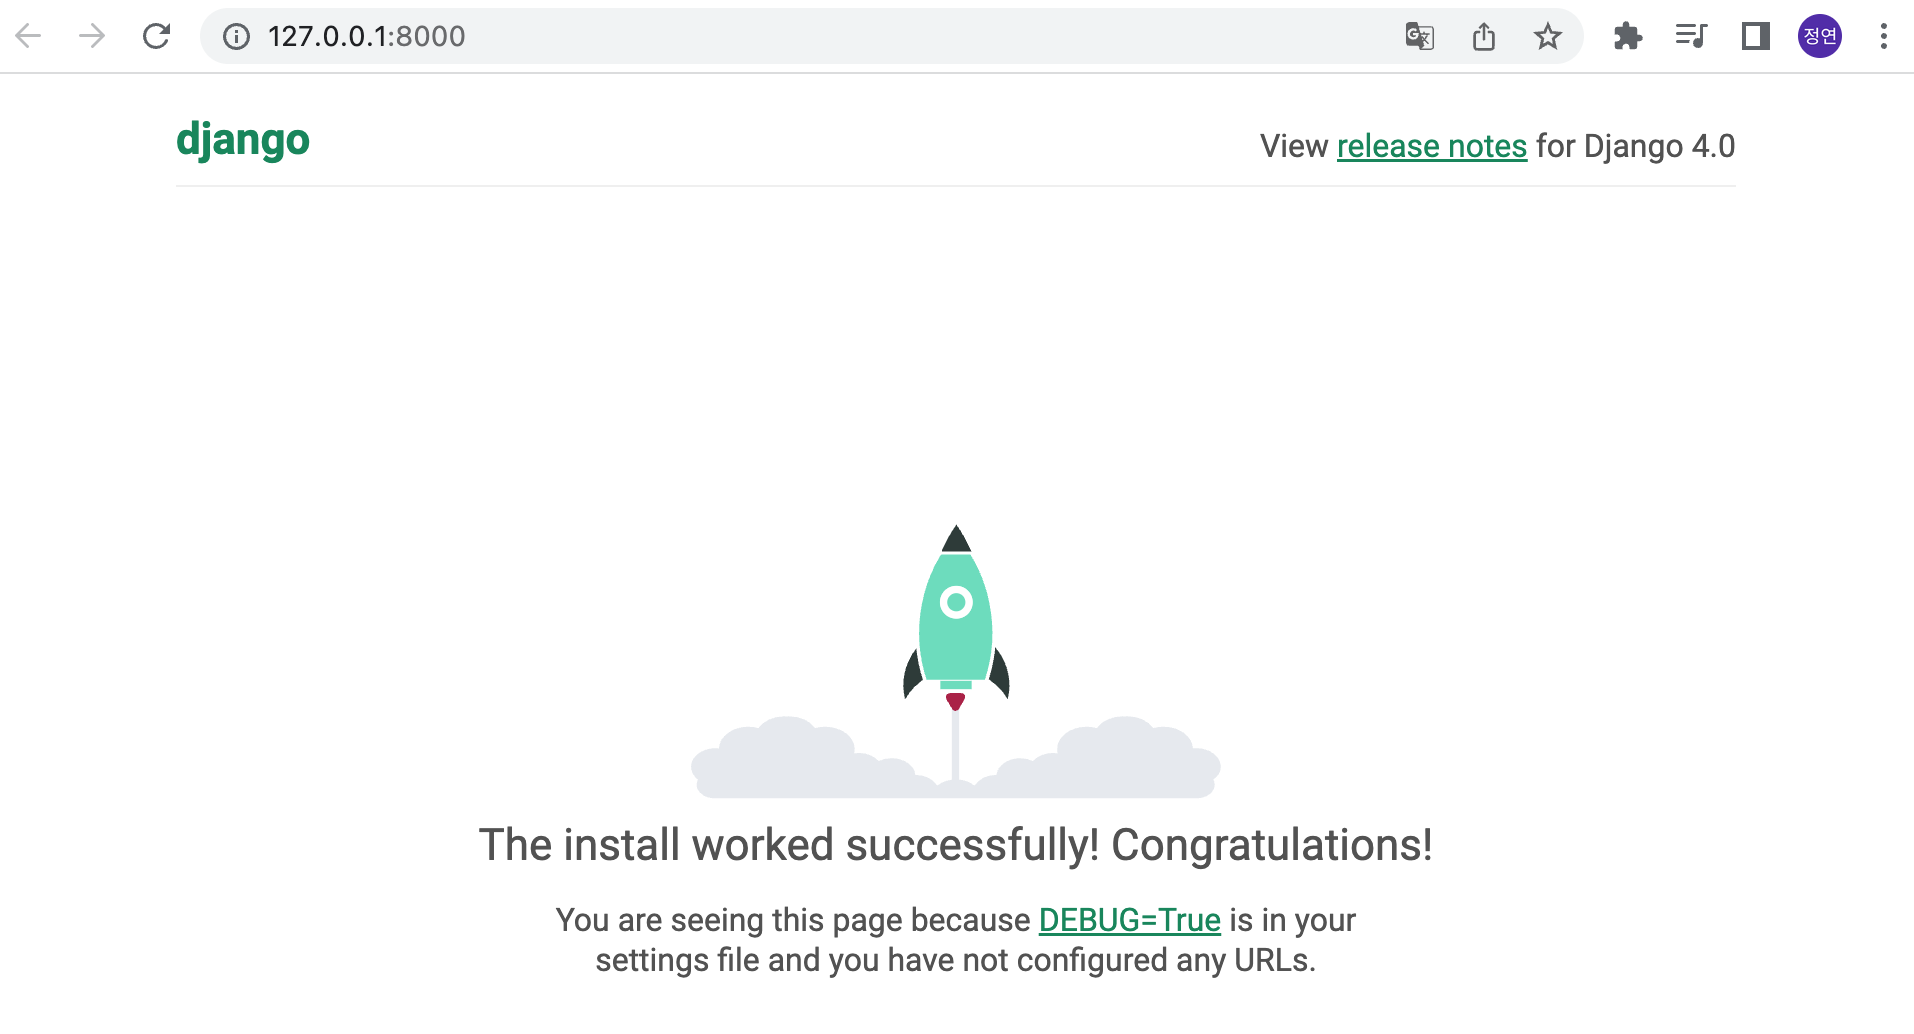The width and height of the screenshot is (1914, 1034).
Task: Open the release notes link
Action: click(1432, 146)
